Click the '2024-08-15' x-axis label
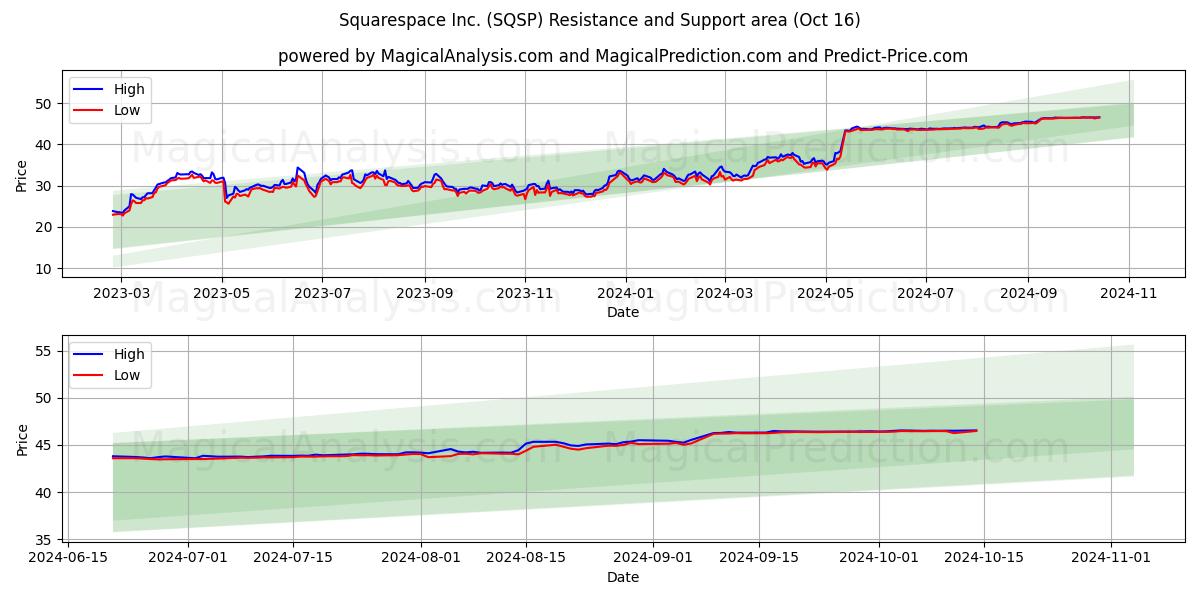This screenshot has height=600, width=1200. click(x=526, y=560)
